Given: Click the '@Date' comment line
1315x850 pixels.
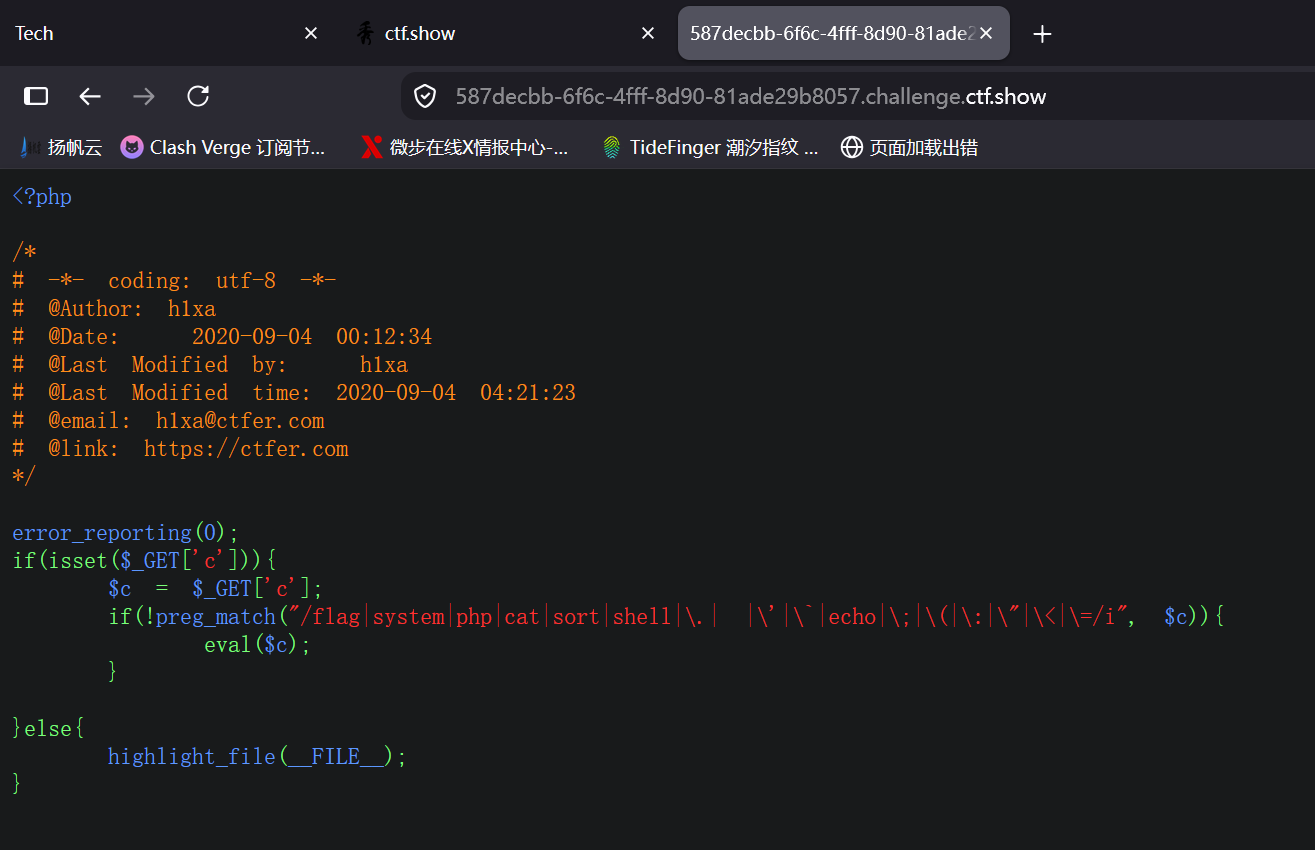Looking at the screenshot, I should pos(222,337).
